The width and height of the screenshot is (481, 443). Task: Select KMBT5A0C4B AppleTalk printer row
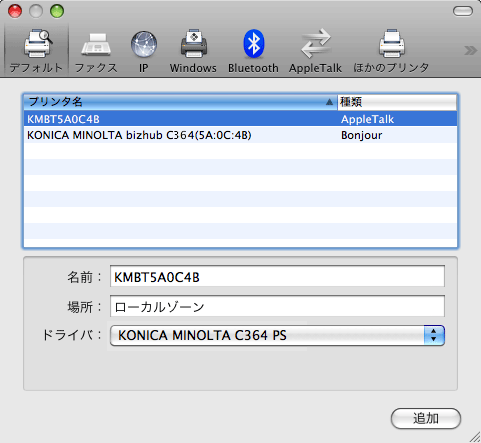[x=240, y=119]
